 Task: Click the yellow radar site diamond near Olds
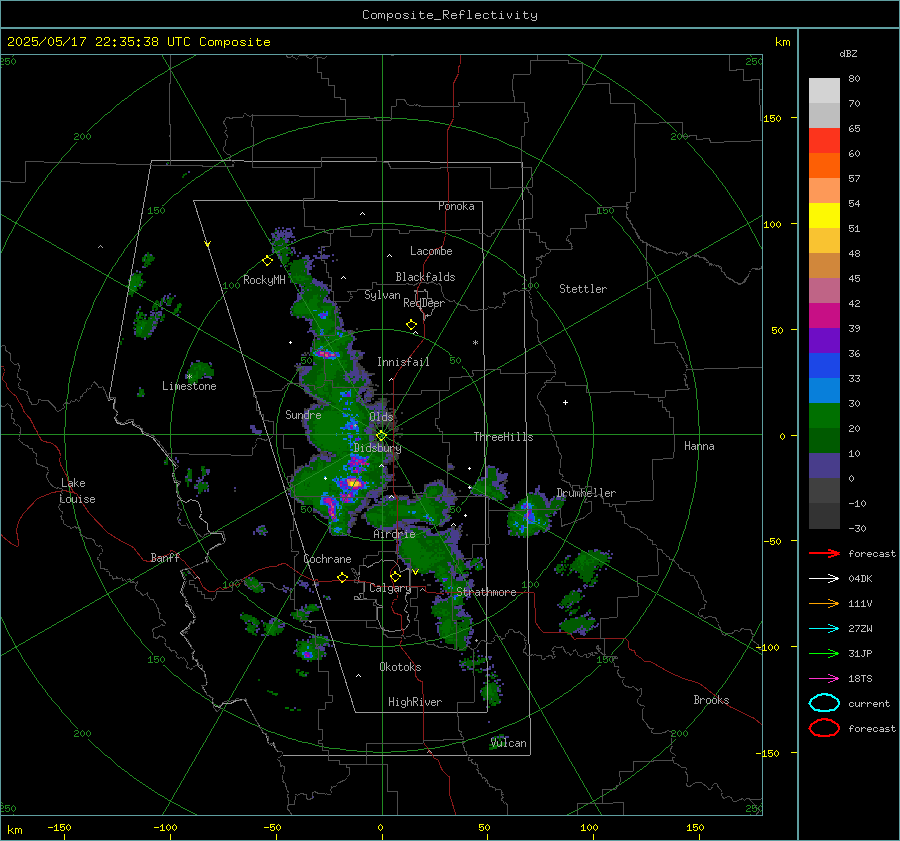pos(381,436)
